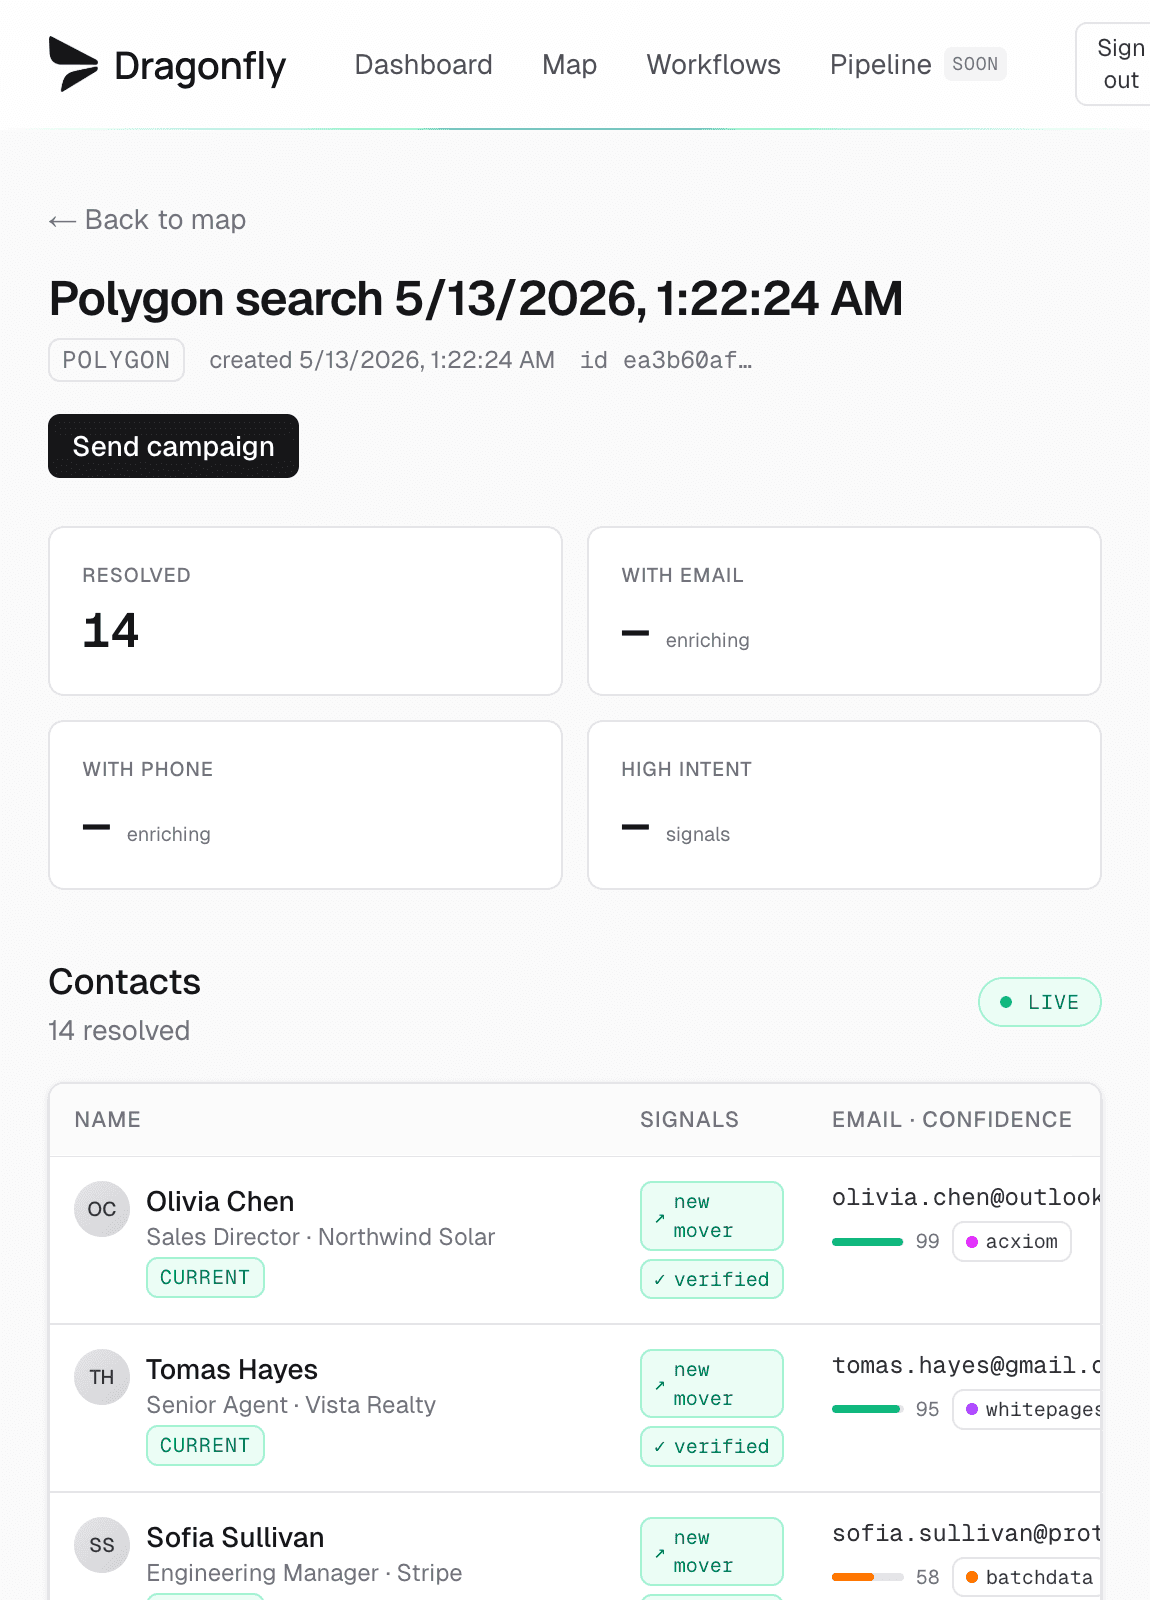Open the Dashboard nav item

[424, 65]
